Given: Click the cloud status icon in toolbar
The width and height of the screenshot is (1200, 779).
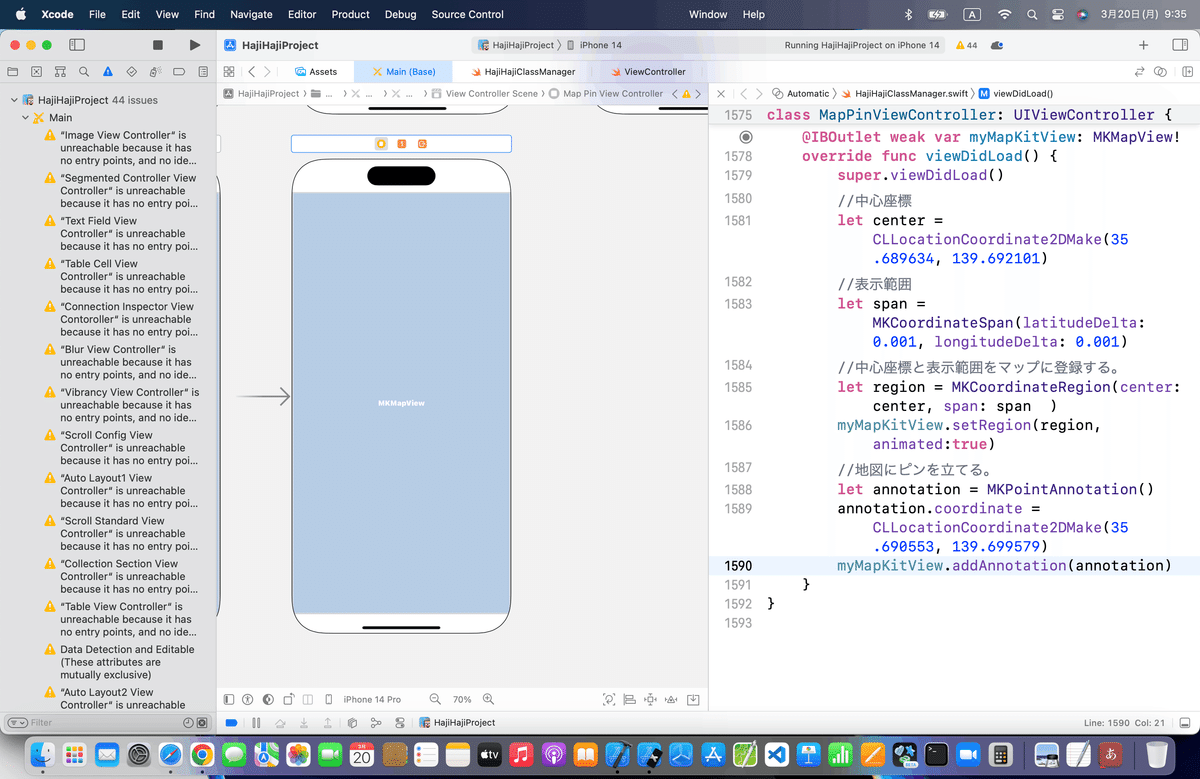Looking at the screenshot, I should pos(999,45).
